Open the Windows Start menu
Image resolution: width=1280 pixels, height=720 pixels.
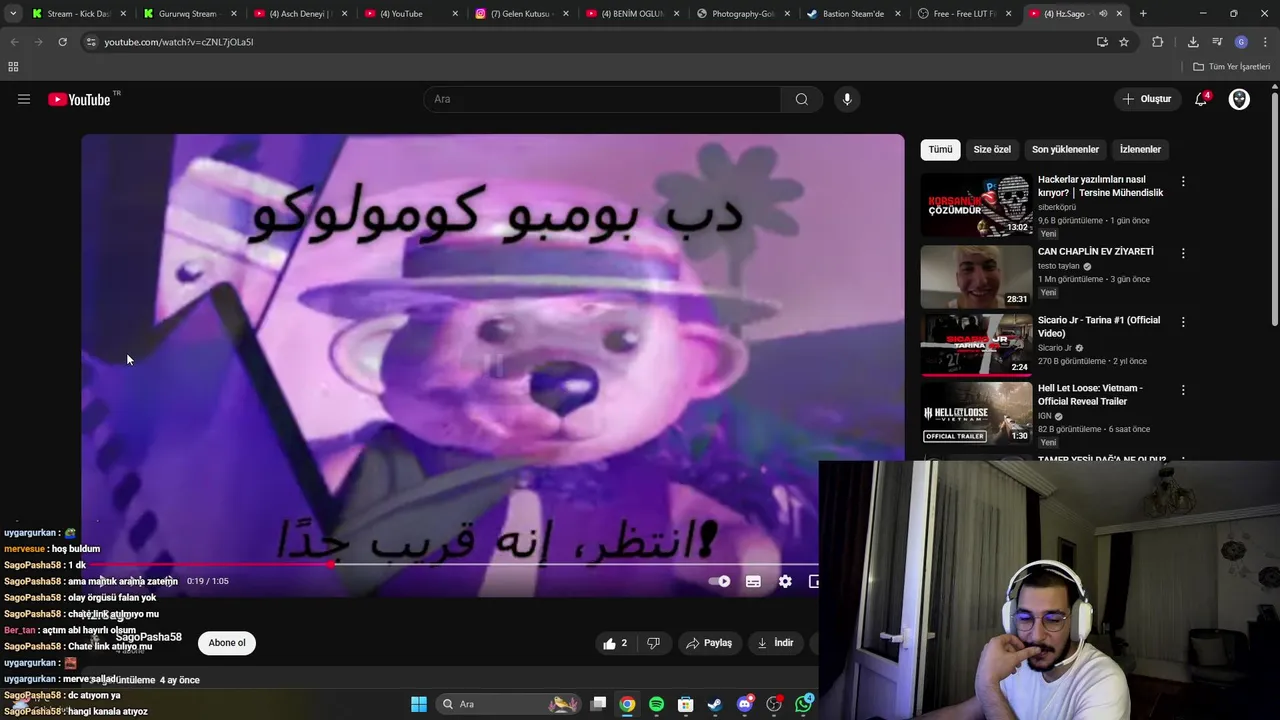point(419,704)
